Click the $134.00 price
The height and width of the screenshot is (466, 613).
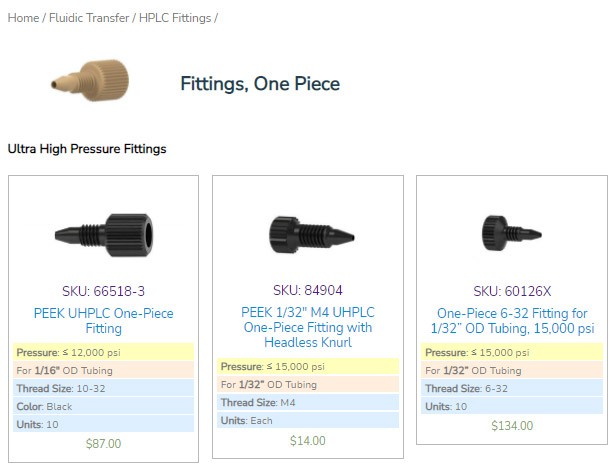point(512,426)
